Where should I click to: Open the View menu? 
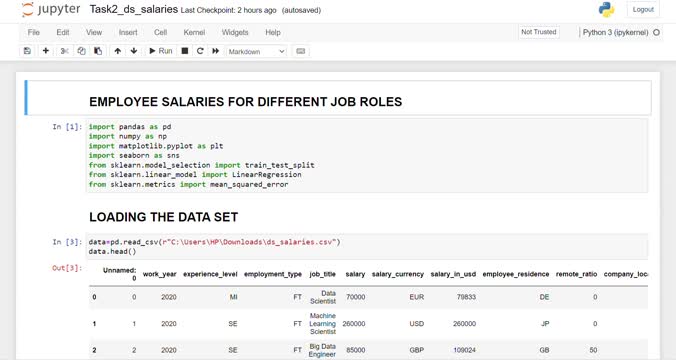pos(94,32)
